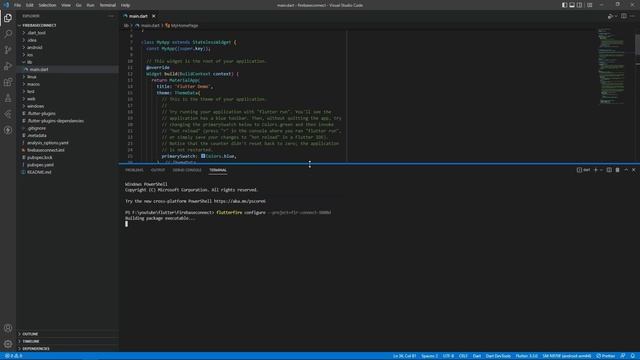Open the Explorer more actions ellipsis
Image resolution: width=640 pixels, height=360 pixels.
[x=111, y=16]
